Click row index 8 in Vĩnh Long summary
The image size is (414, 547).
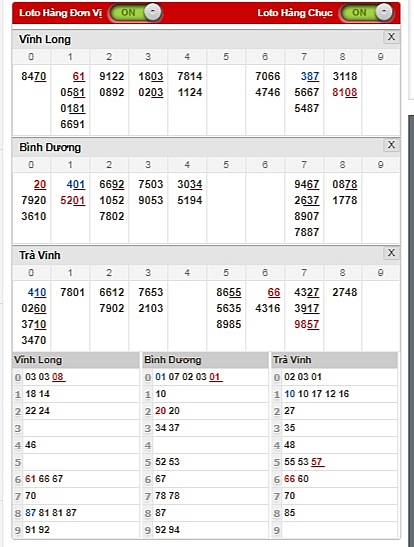pyautogui.click(x=18, y=513)
